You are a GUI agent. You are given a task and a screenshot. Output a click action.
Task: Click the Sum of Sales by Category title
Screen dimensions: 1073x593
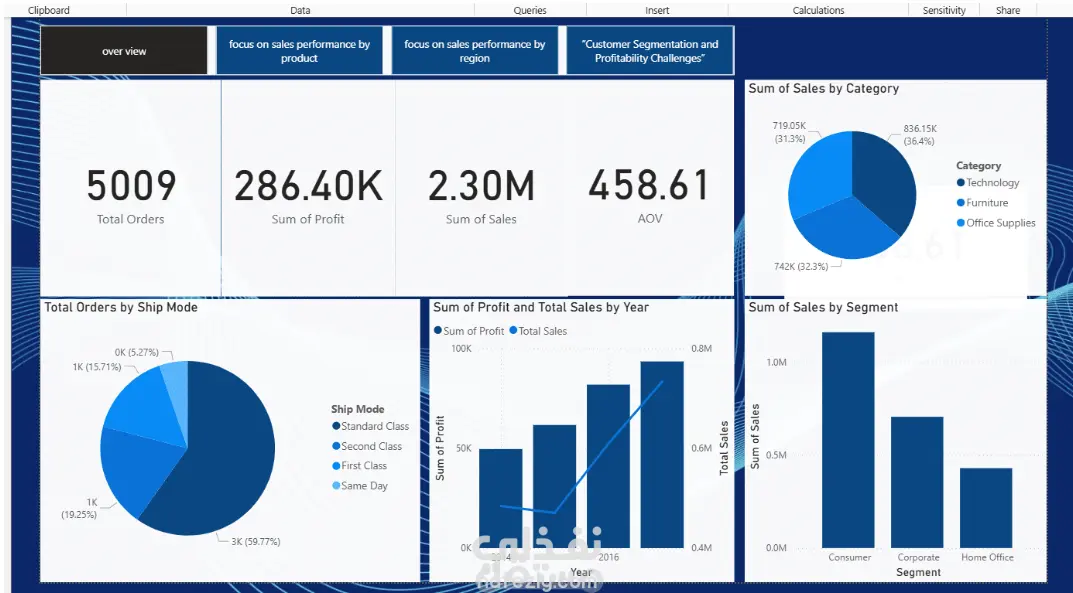823,88
